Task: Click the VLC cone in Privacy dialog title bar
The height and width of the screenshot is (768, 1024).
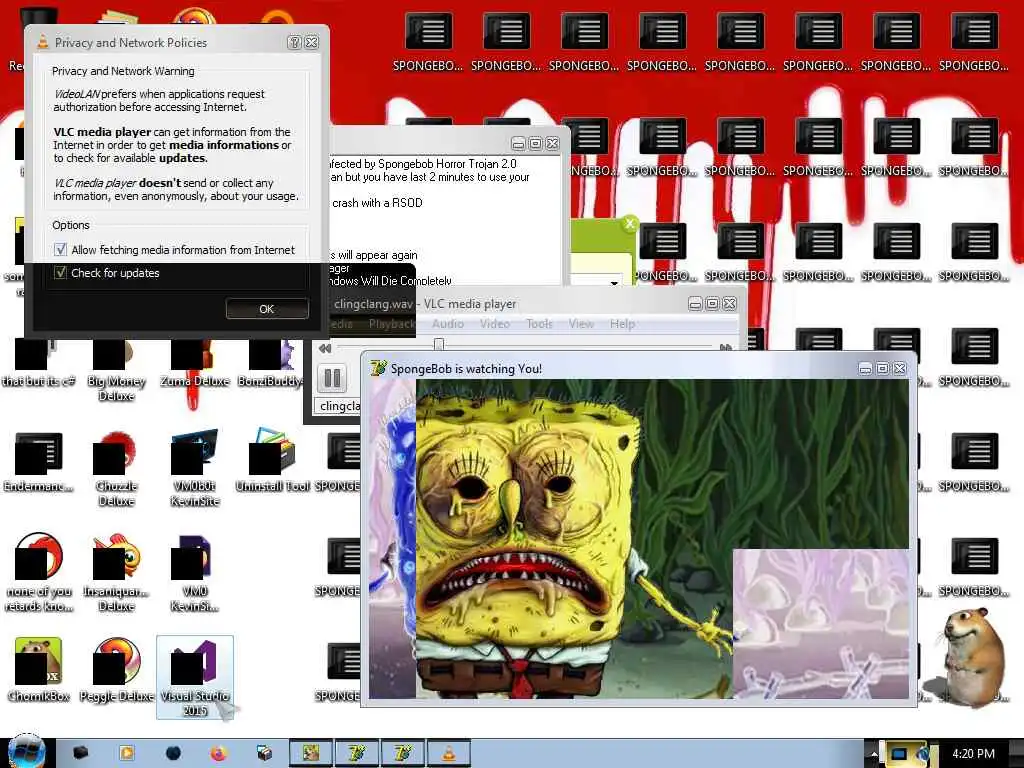Action: pyautogui.click(x=42, y=42)
